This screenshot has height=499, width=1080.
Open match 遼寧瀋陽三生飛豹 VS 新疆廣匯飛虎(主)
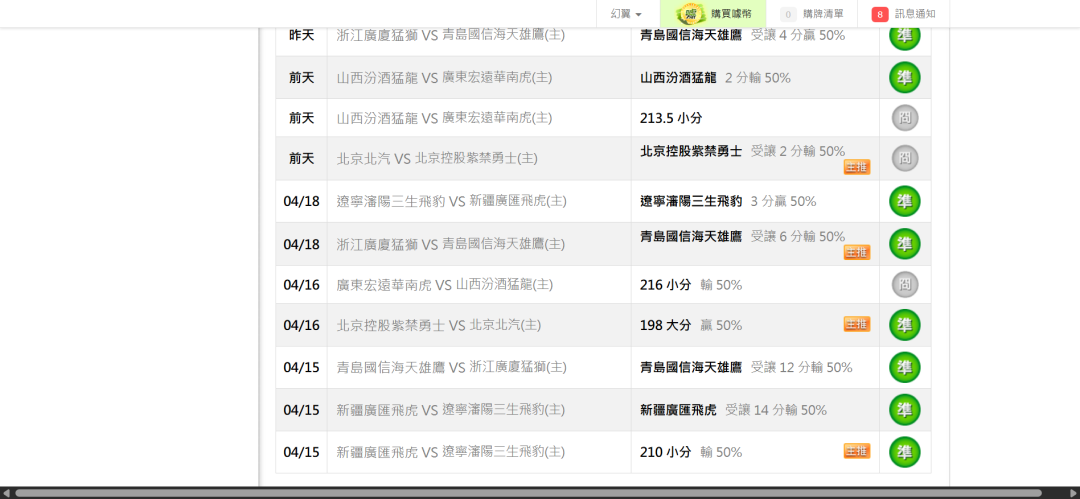452,201
